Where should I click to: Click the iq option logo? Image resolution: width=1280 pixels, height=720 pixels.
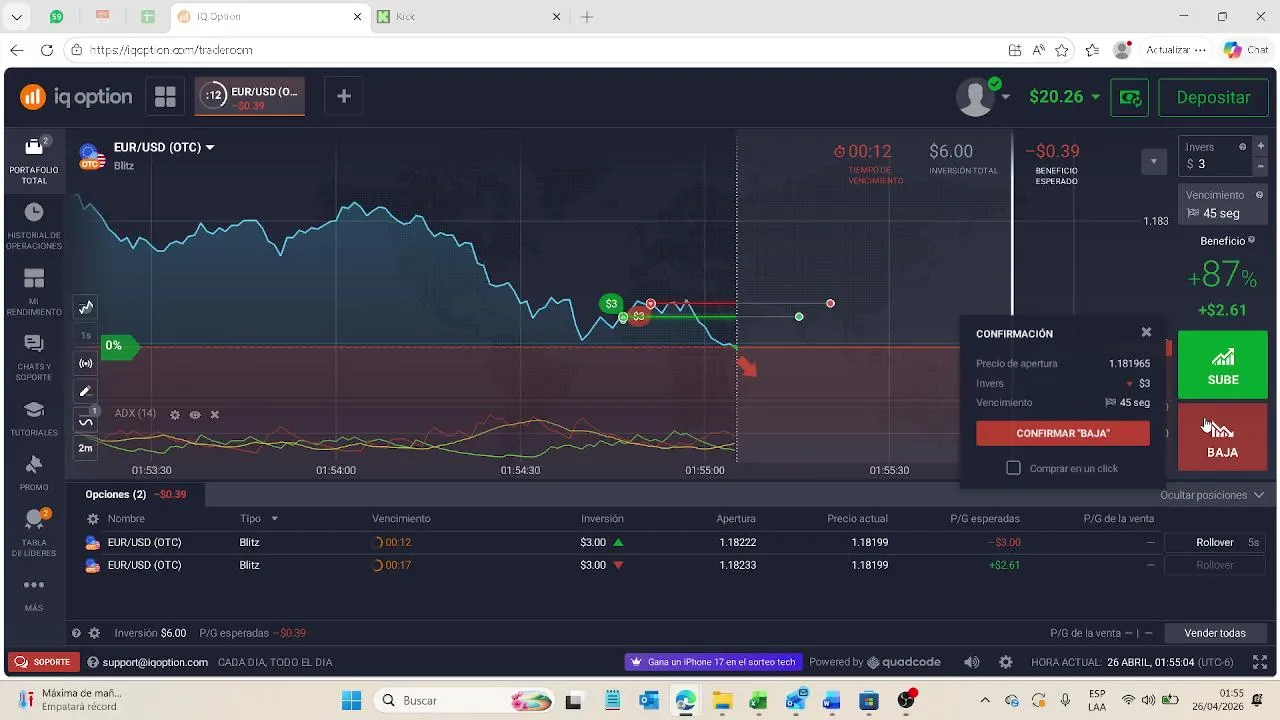point(76,97)
